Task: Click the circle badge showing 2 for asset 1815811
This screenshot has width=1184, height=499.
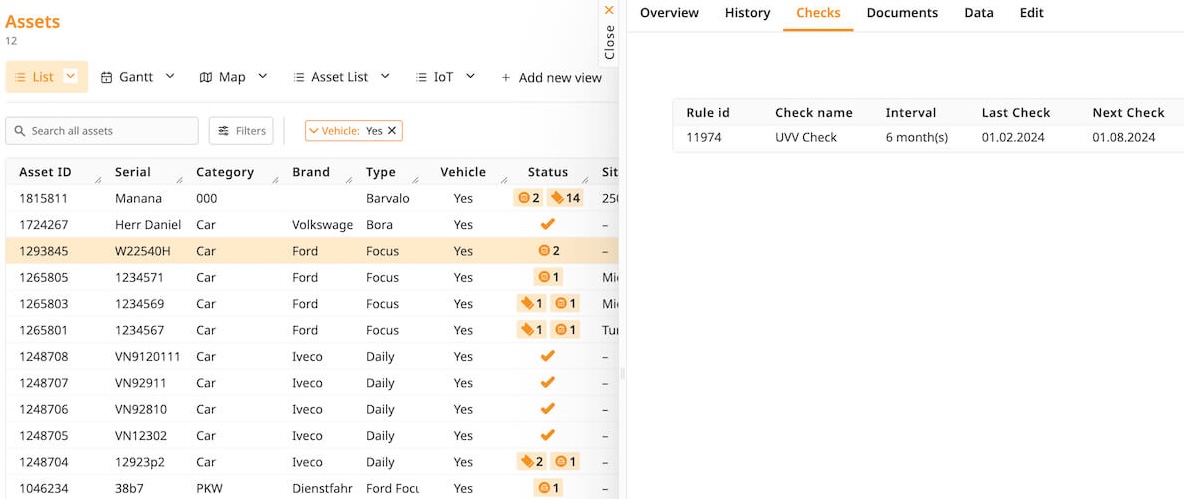Action: (x=529, y=198)
